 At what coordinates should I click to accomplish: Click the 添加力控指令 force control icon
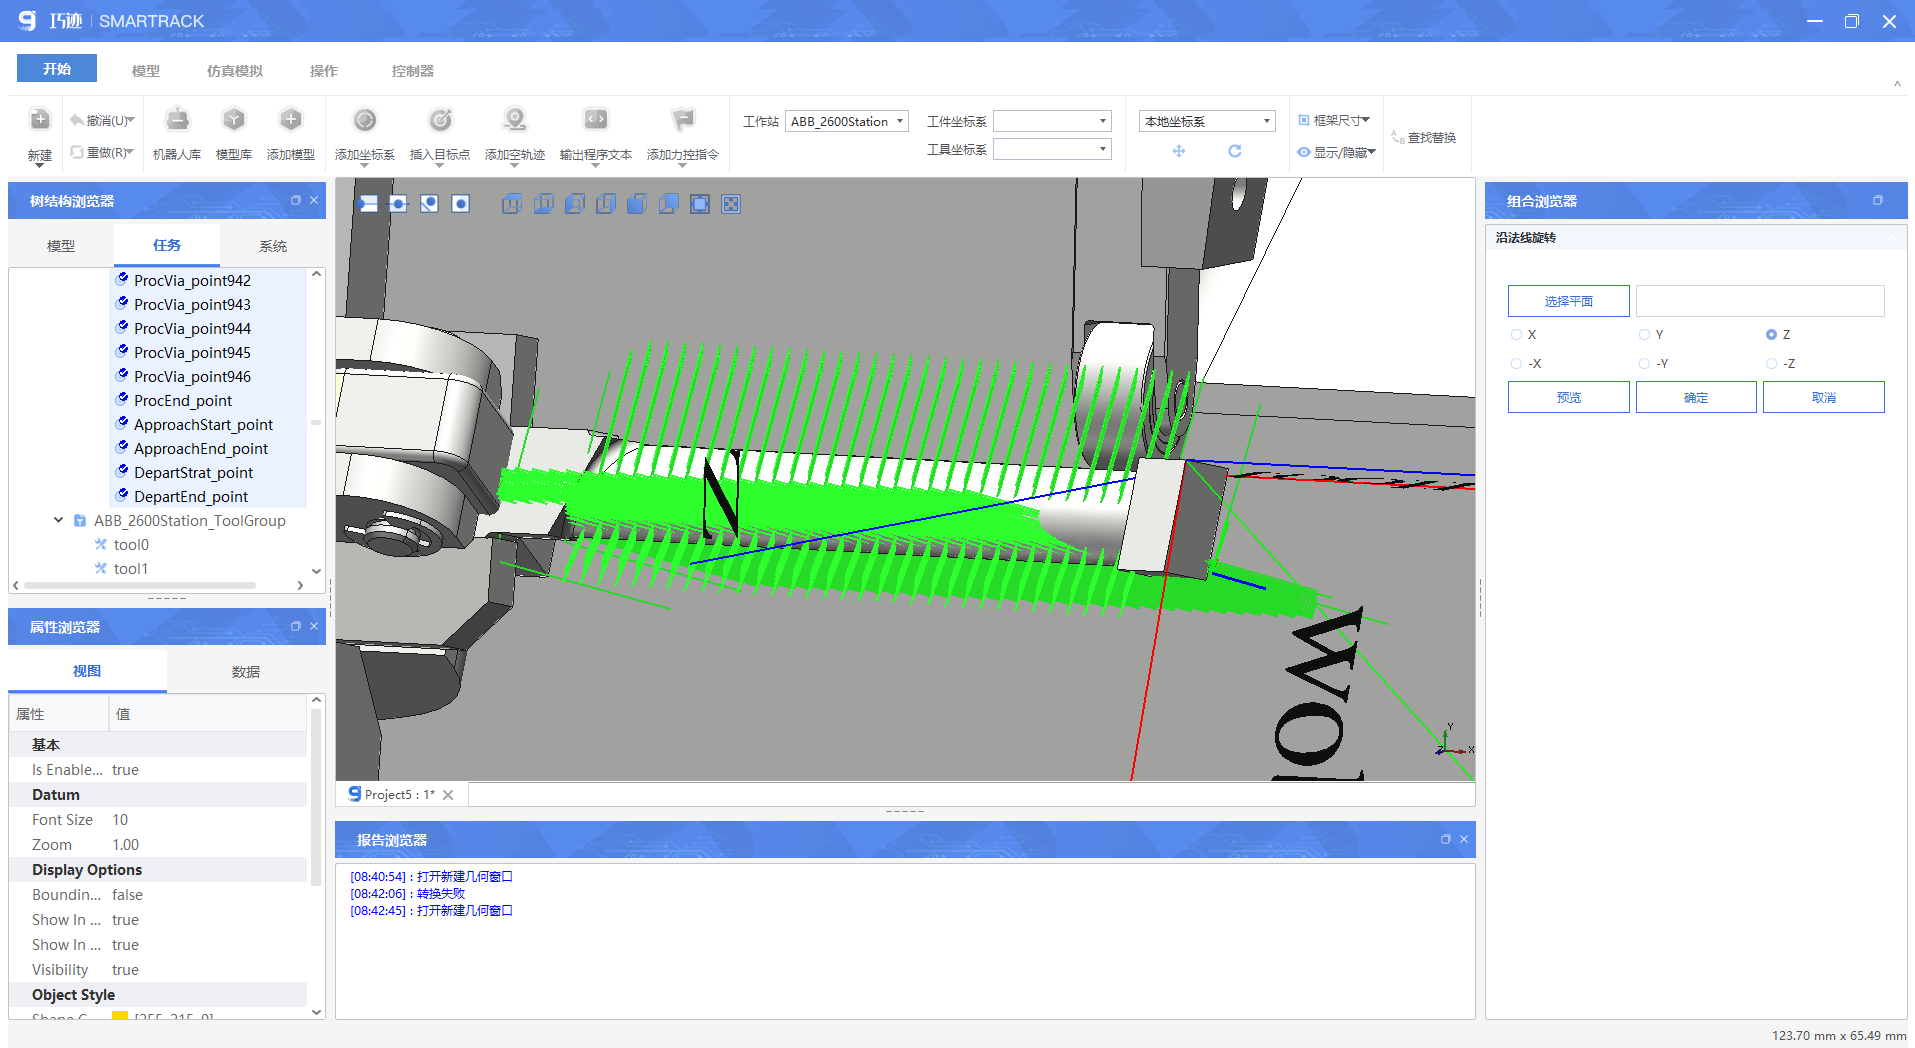pyautogui.click(x=683, y=121)
